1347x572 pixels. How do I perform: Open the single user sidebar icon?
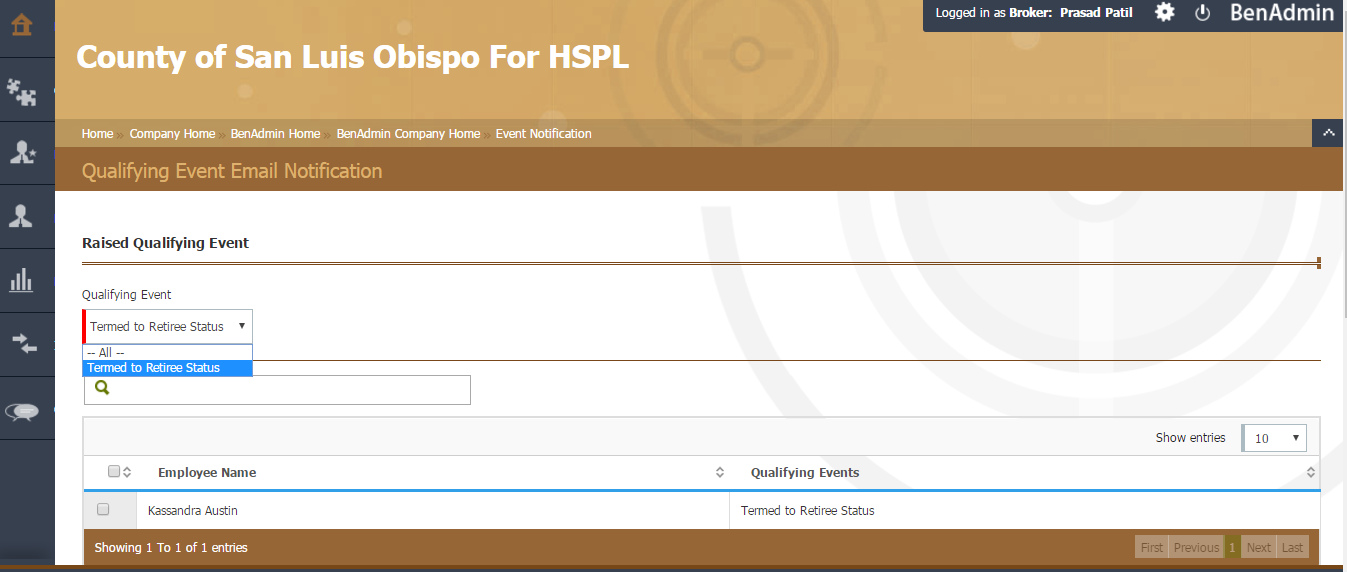click(21, 216)
